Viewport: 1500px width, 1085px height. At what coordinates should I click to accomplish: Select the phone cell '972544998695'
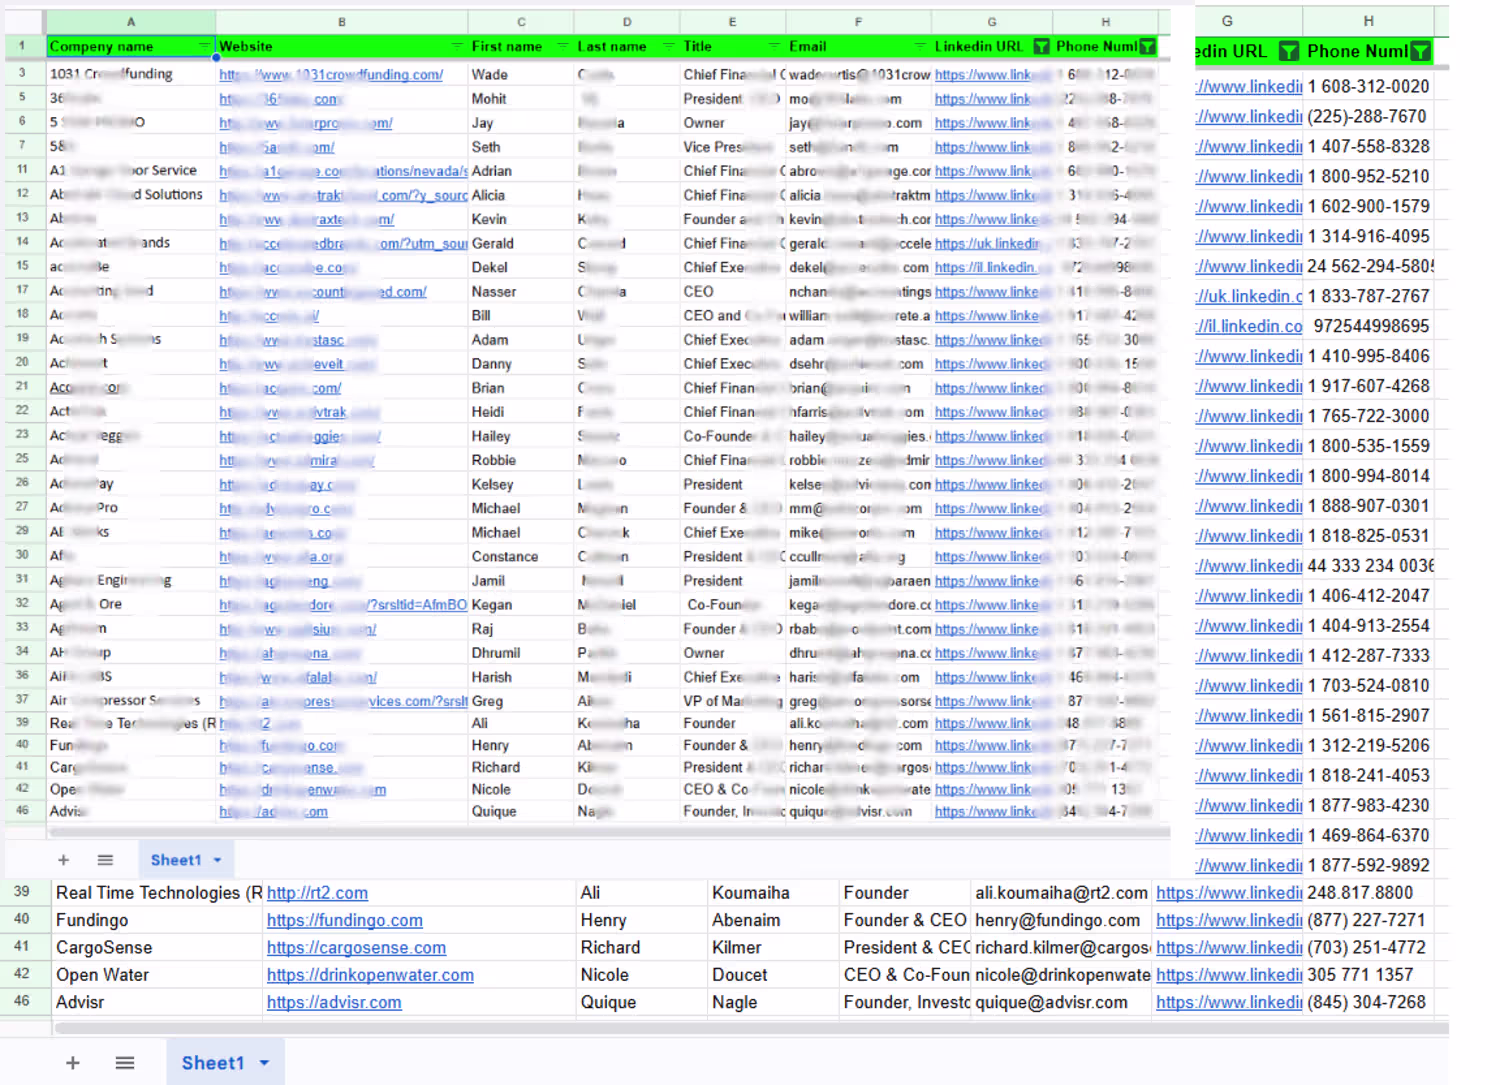[x=1368, y=326]
